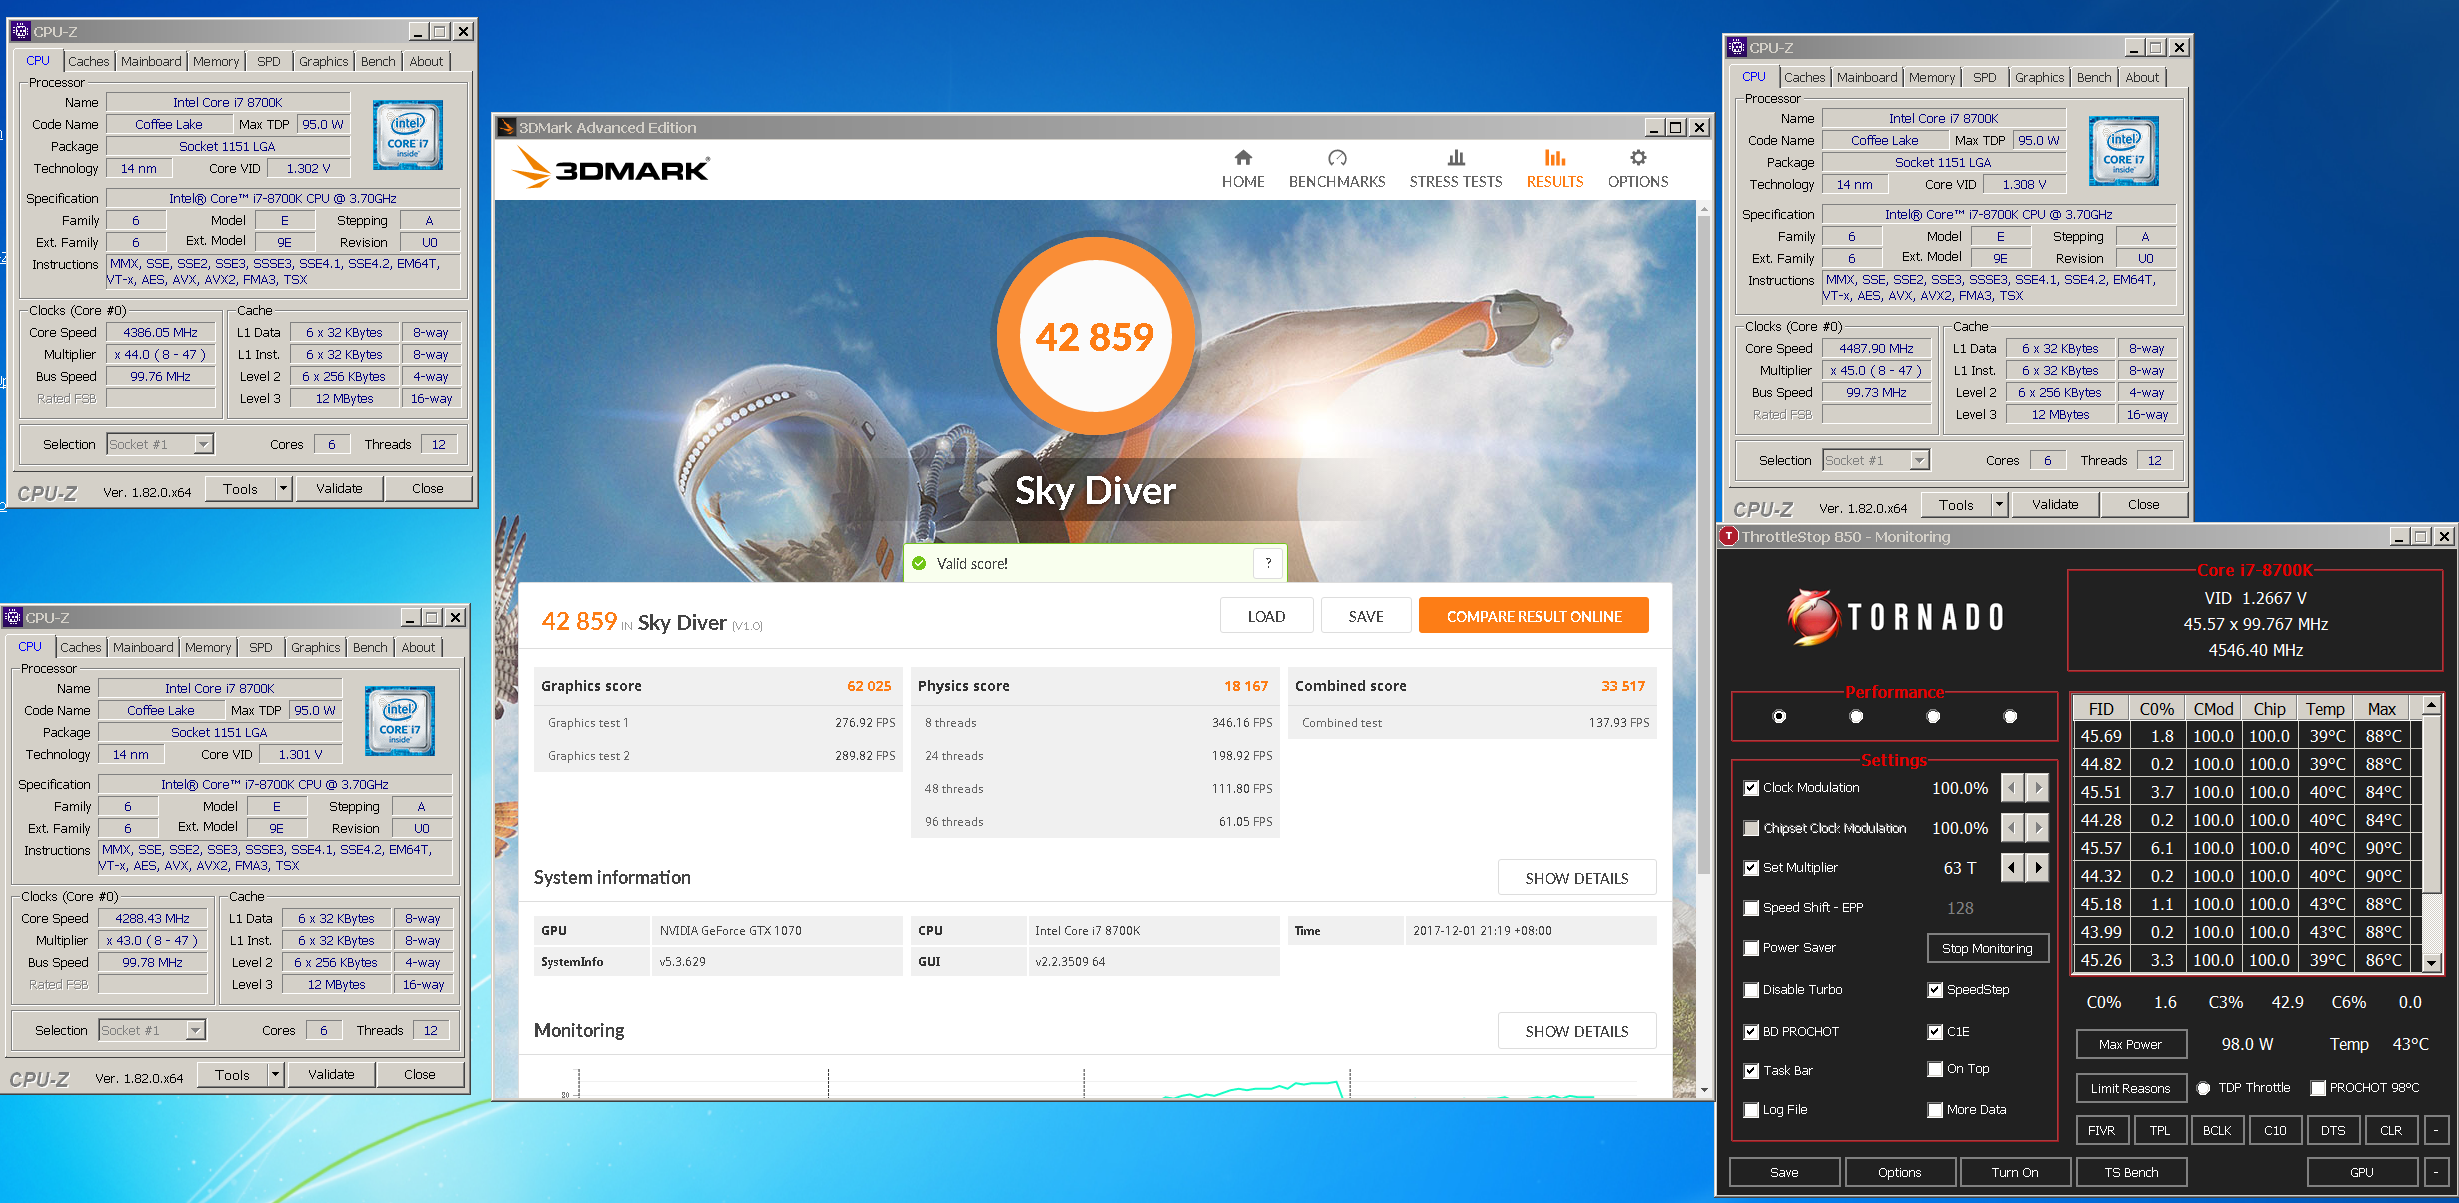Click Intel Core i7 badge in right CPU-Z
This screenshot has height=1203, width=2459.
point(2124,151)
